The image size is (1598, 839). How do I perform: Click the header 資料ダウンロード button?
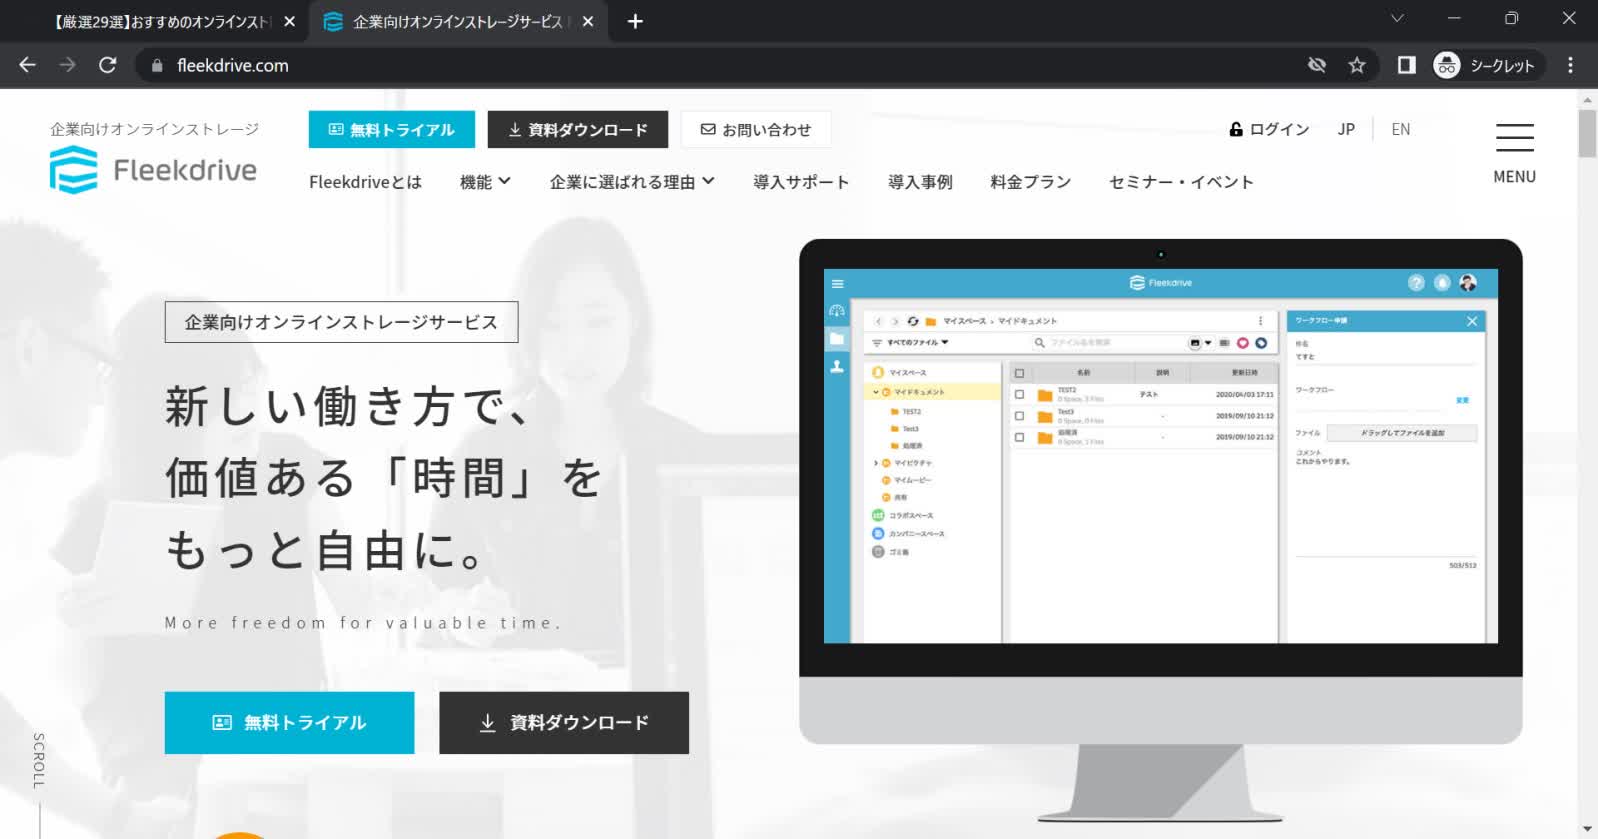pyautogui.click(x=578, y=130)
